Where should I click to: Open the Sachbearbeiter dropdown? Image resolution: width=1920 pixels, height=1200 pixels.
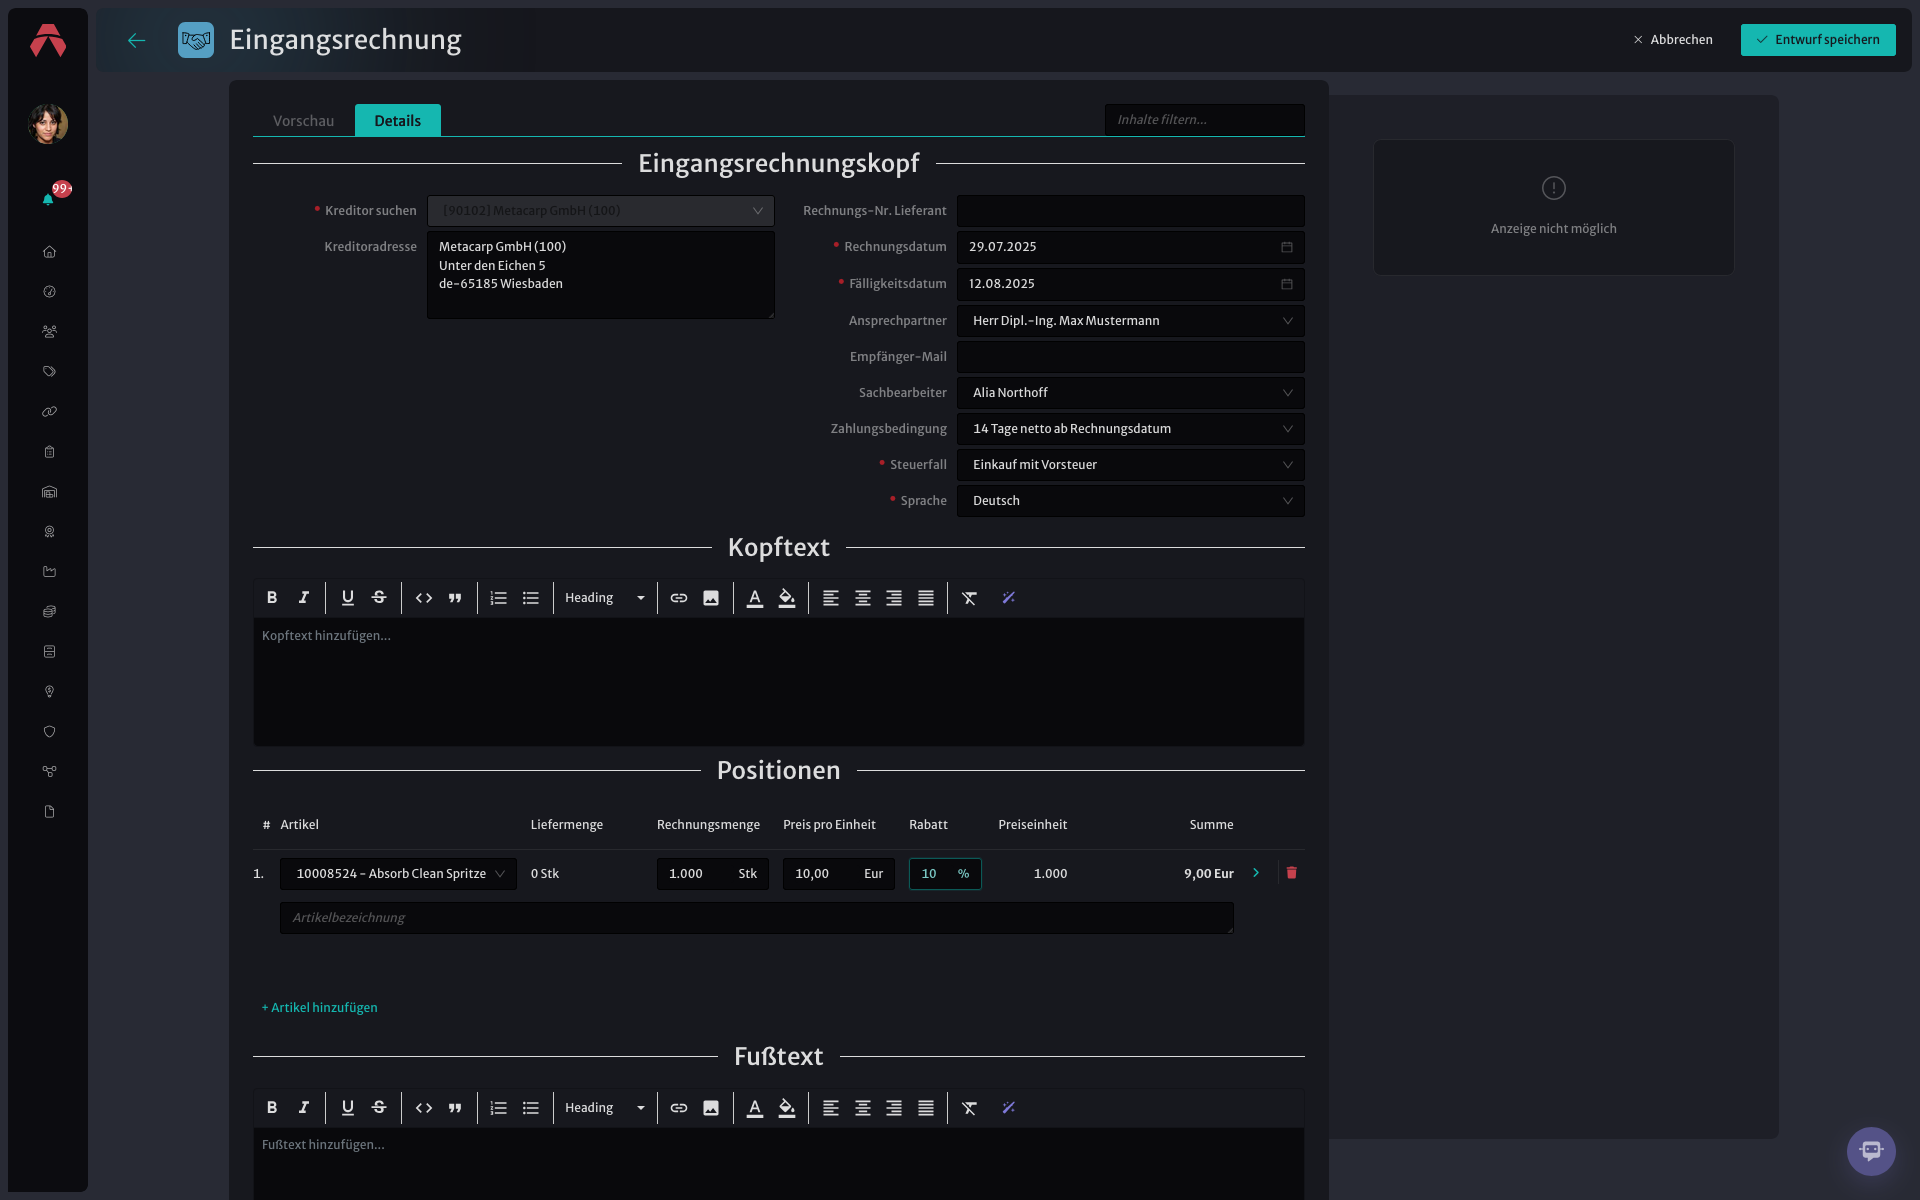click(x=1131, y=393)
